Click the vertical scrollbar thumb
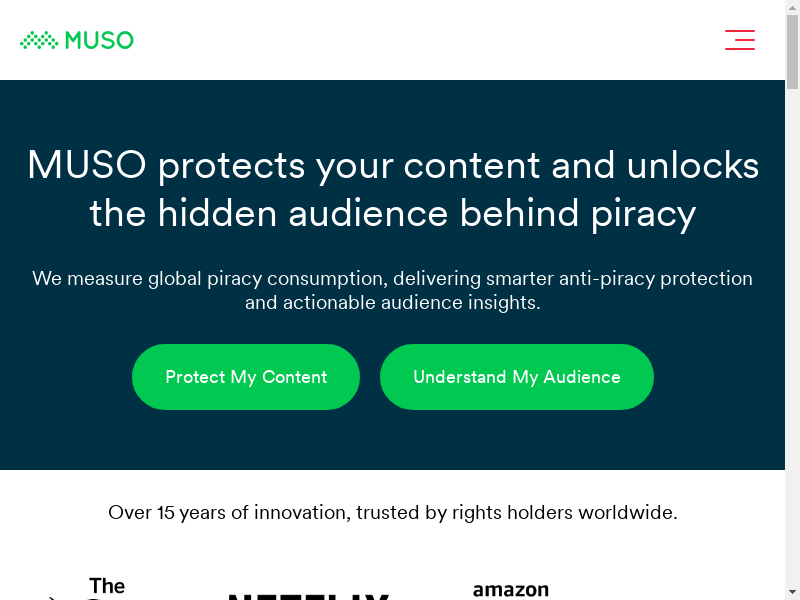800x600 pixels. tap(792, 52)
